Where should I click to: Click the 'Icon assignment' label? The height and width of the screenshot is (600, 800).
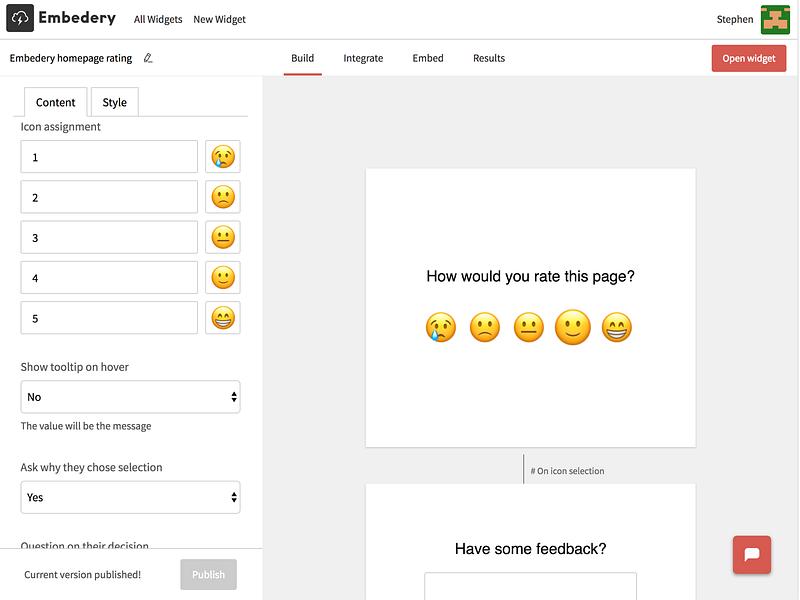pyautogui.click(x=60, y=127)
